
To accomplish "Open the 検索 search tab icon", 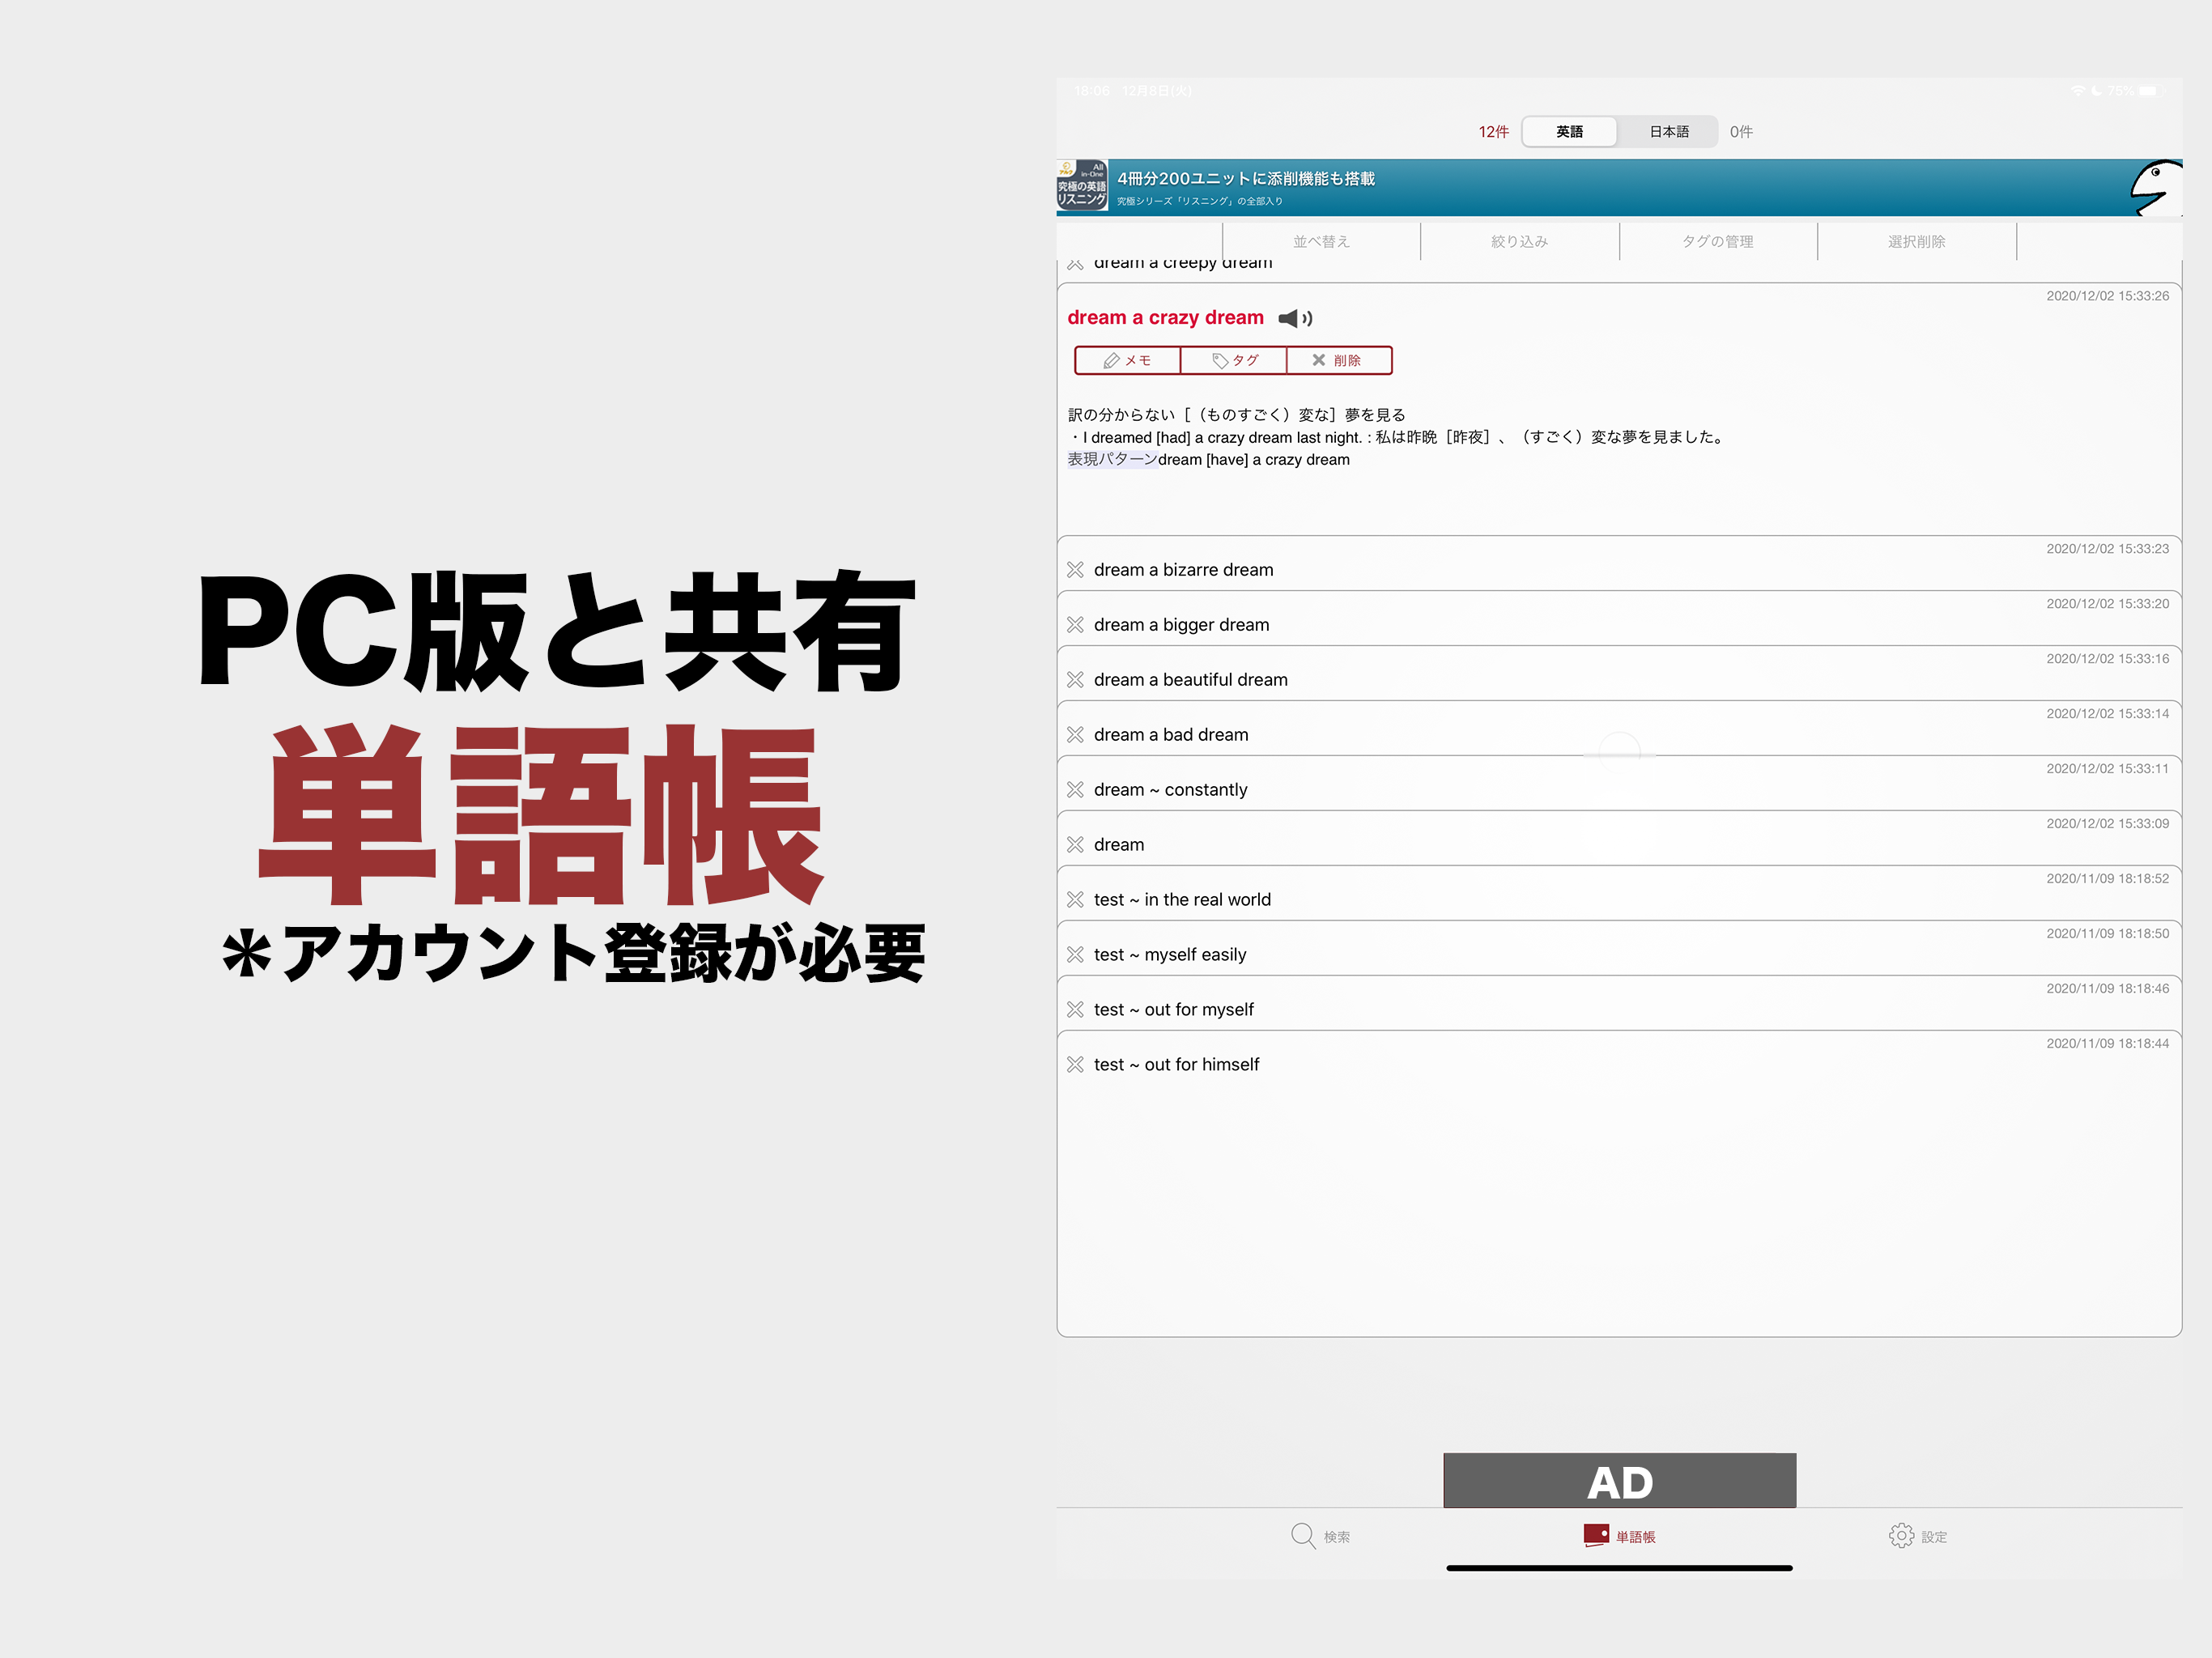I will (x=1303, y=1536).
